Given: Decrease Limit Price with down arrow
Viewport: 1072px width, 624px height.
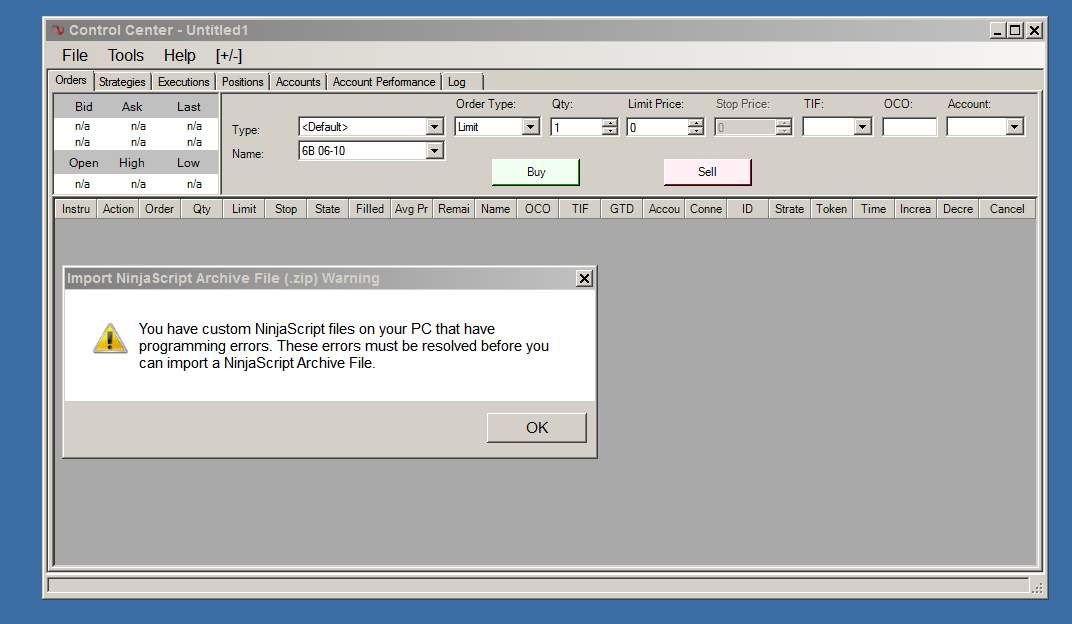Looking at the screenshot, I should pyautogui.click(x=696, y=131).
